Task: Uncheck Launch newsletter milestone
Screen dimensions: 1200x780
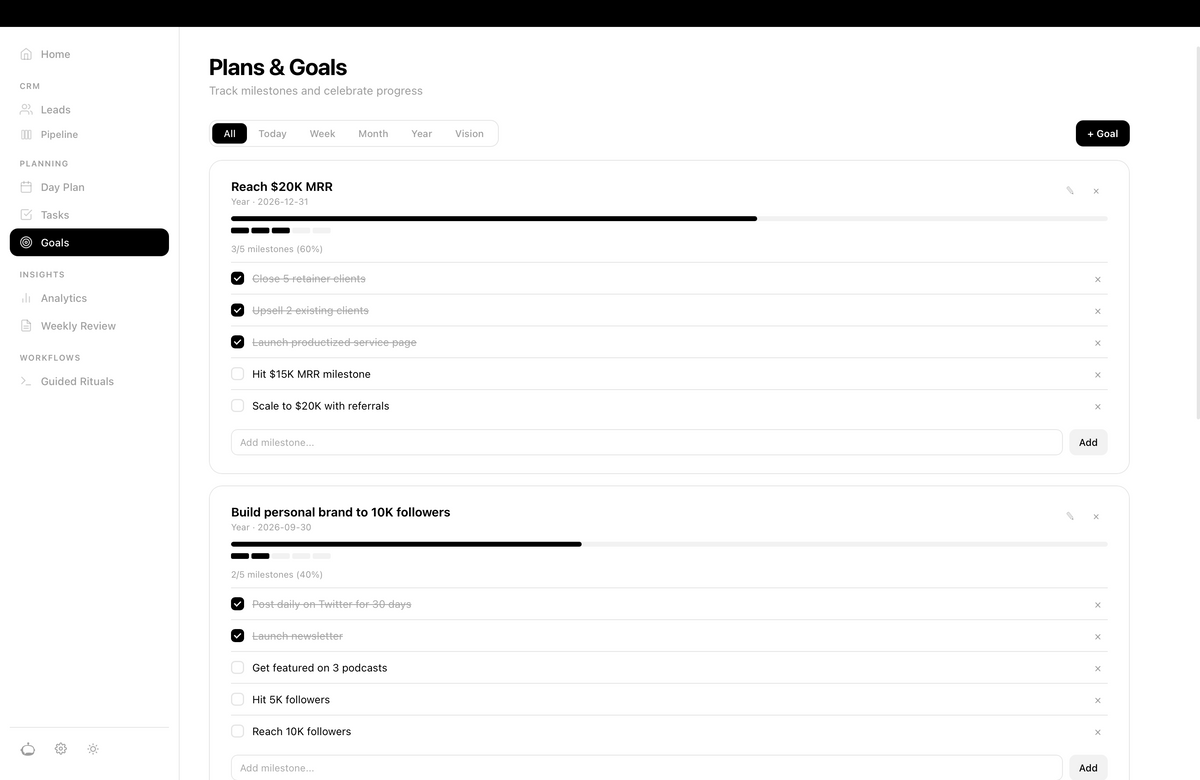Action: pos(237,636)
